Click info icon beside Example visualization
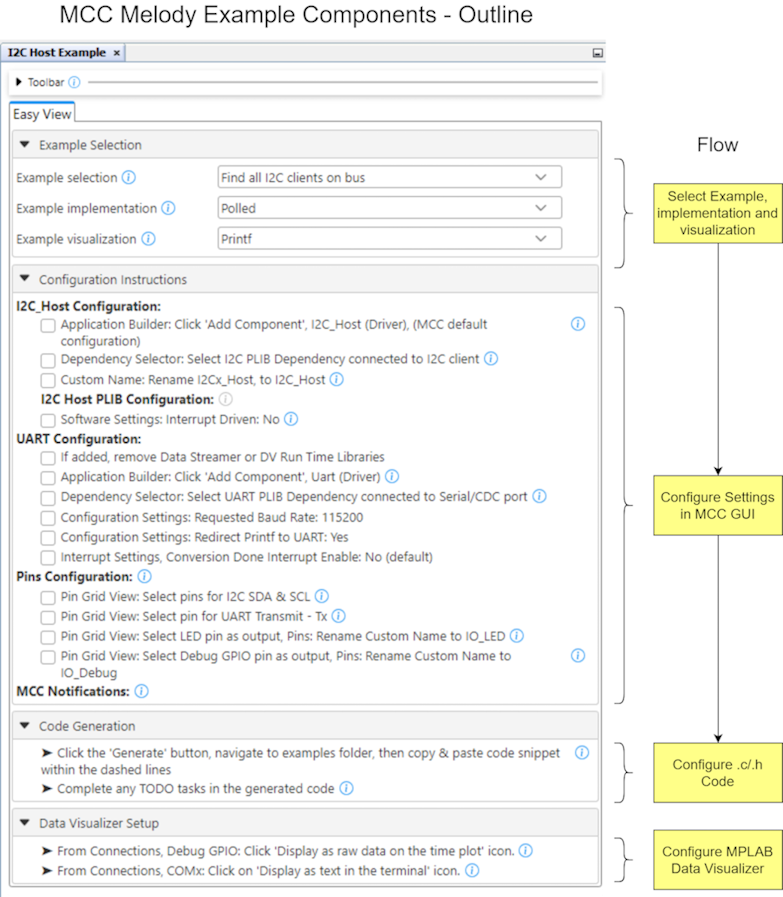 click(x=148, y=239)
